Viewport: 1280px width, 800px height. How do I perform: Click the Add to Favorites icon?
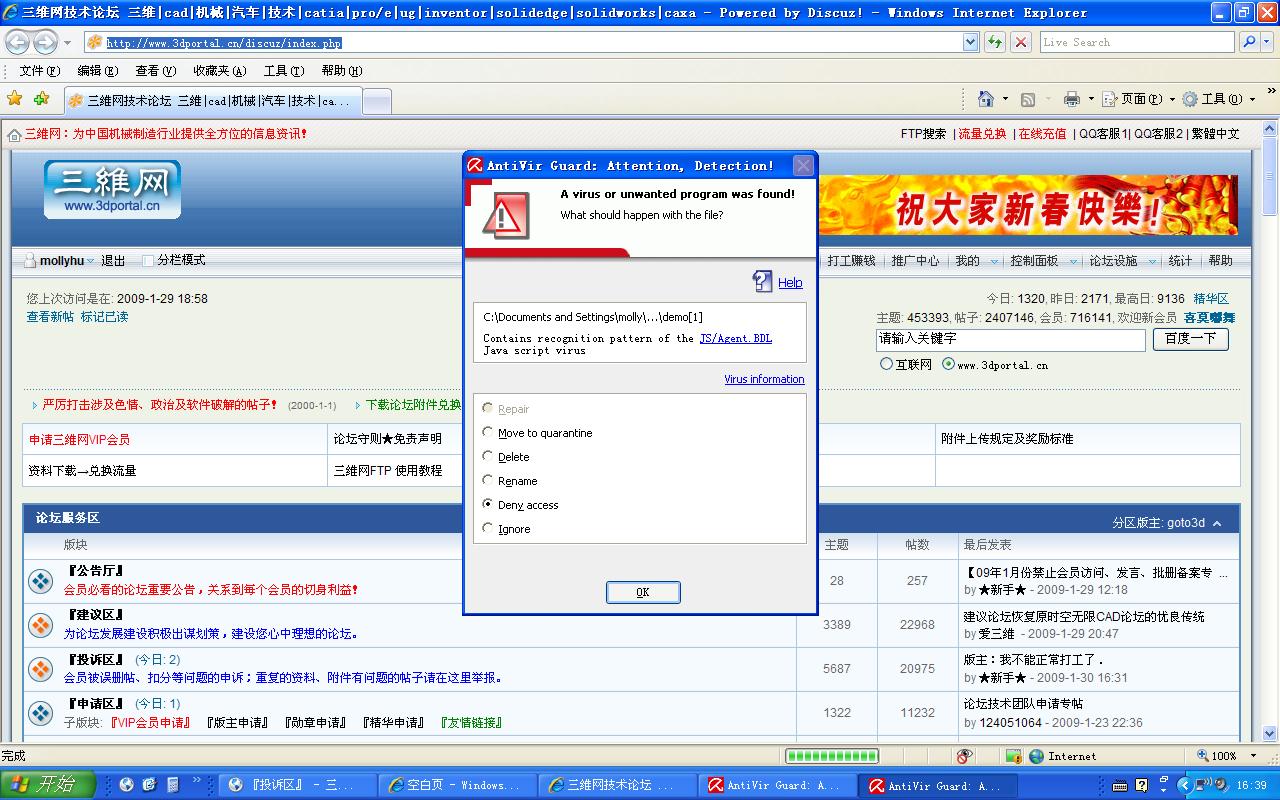click(41, 99)
